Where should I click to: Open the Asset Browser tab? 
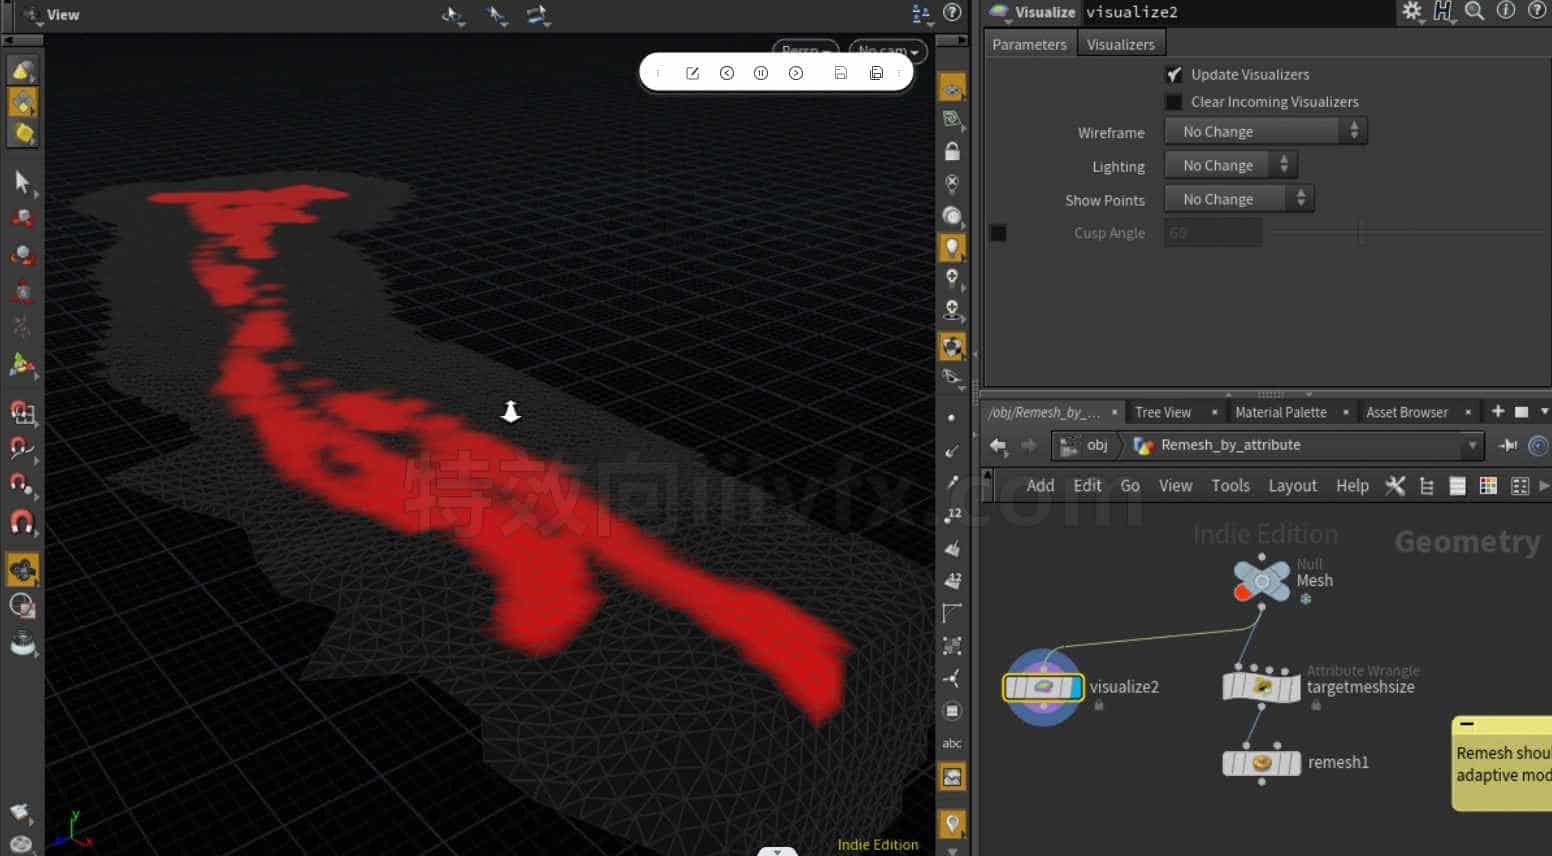point(1407,412)
